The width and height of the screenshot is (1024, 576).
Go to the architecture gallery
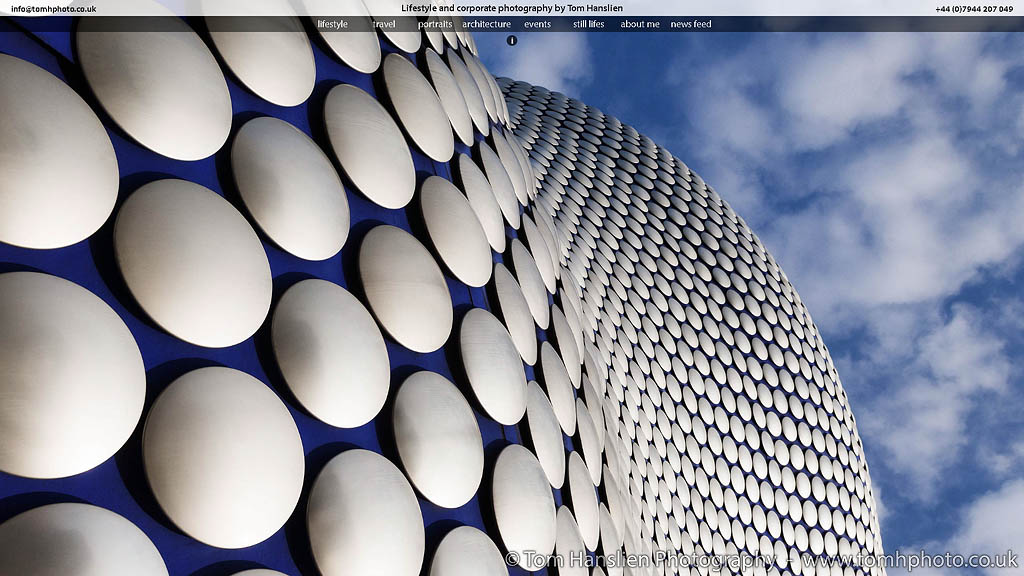[487, 24]
